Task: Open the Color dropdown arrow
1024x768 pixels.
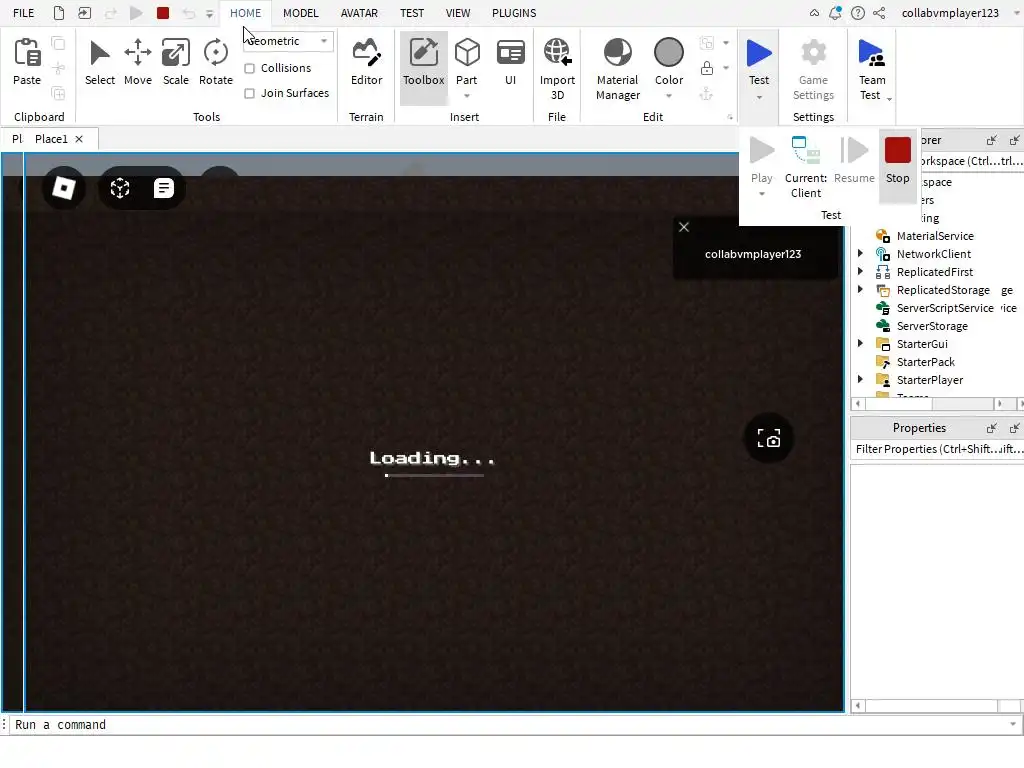Action: (x=669, y=96)
